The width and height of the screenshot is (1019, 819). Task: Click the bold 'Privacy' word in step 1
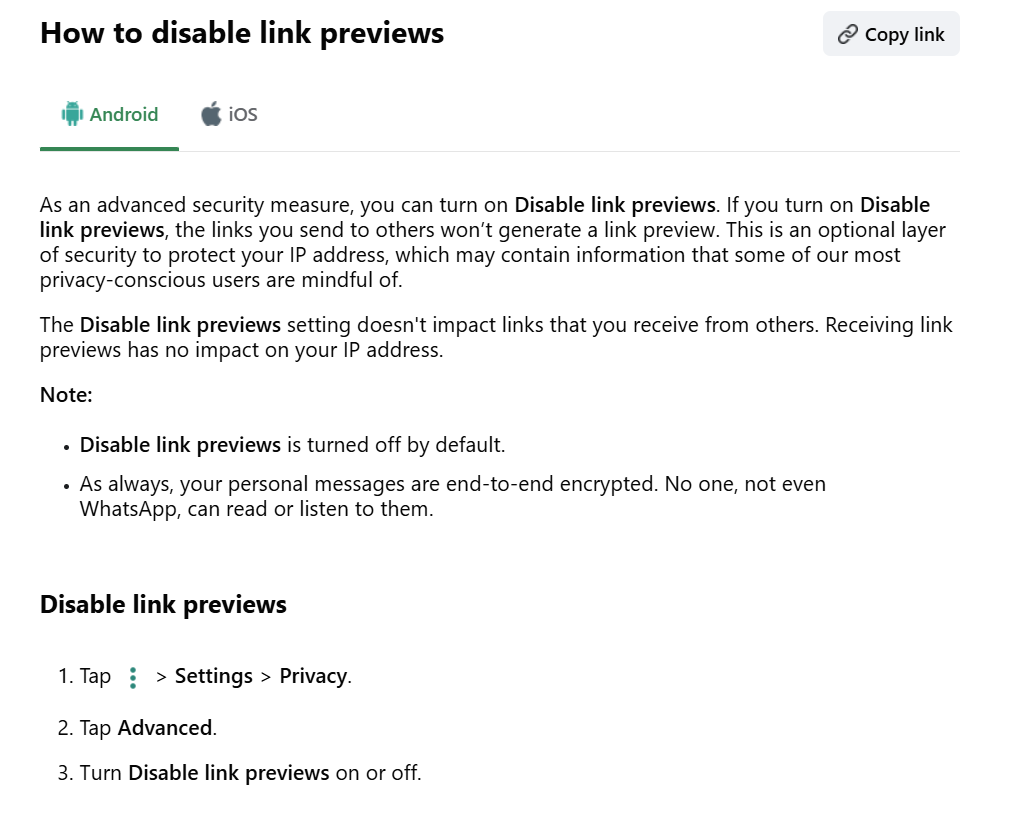click(313, 676)
